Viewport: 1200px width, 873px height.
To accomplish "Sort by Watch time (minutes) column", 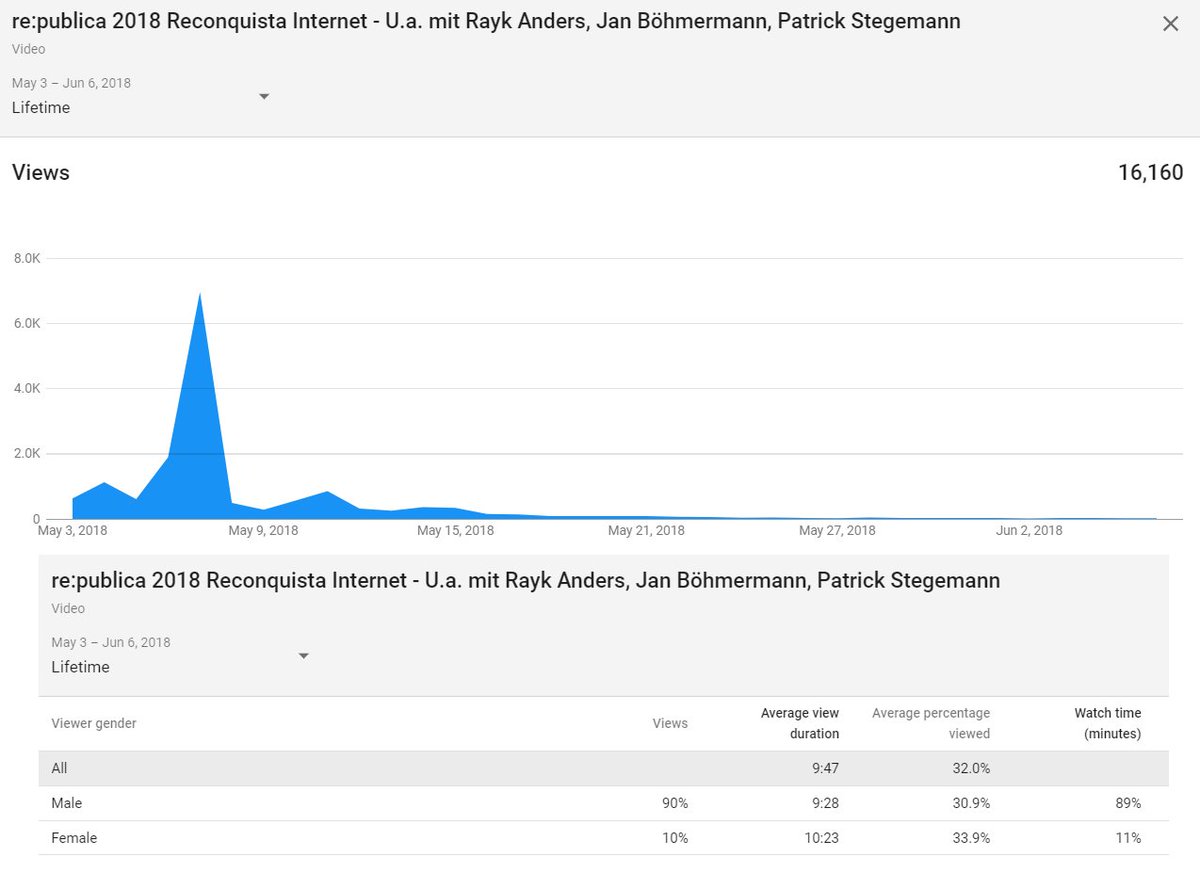I will (1108, 723).
